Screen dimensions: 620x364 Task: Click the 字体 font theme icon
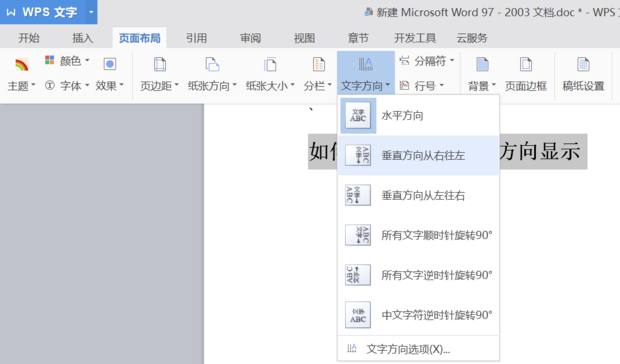coord(49,85)
